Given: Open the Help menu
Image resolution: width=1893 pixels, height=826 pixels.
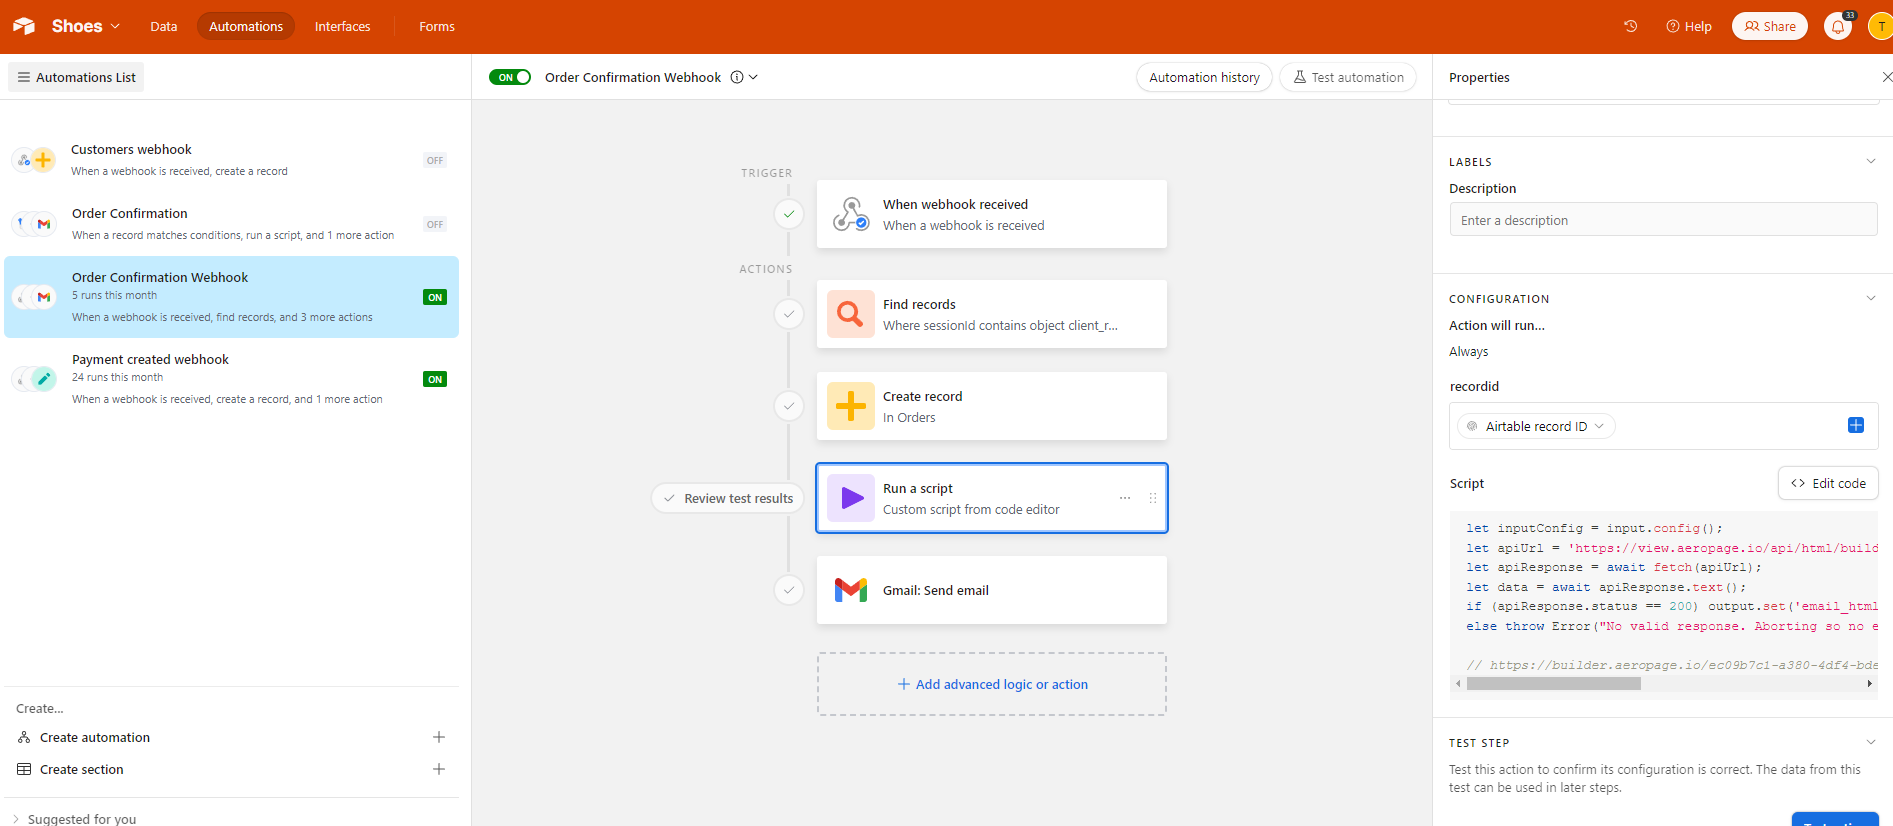Looking at the screenshot, I should coord(1689,26).
